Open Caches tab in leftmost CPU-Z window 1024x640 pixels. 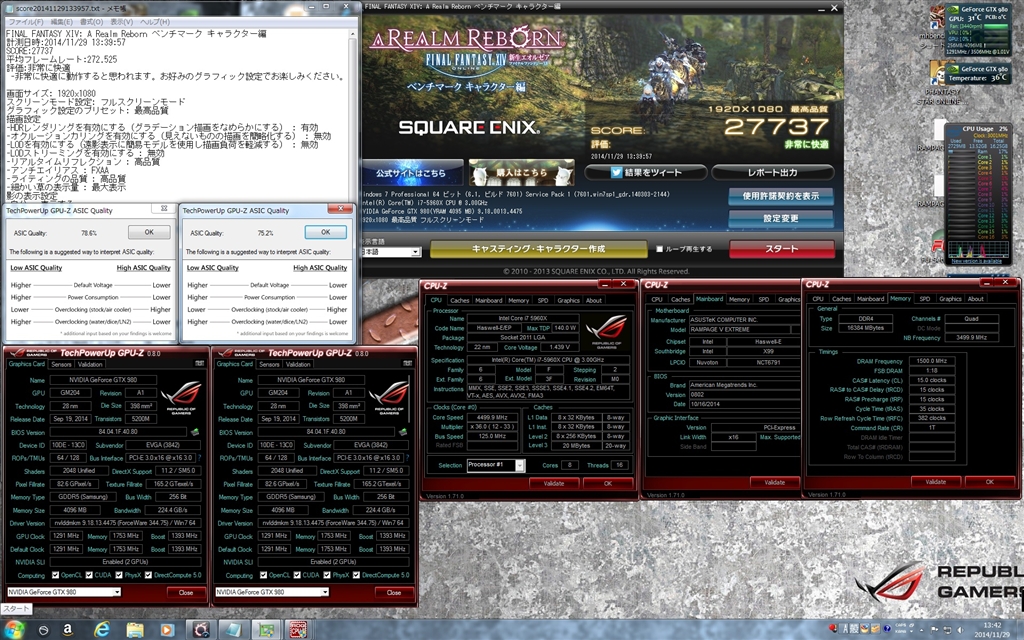coord(460,300)
